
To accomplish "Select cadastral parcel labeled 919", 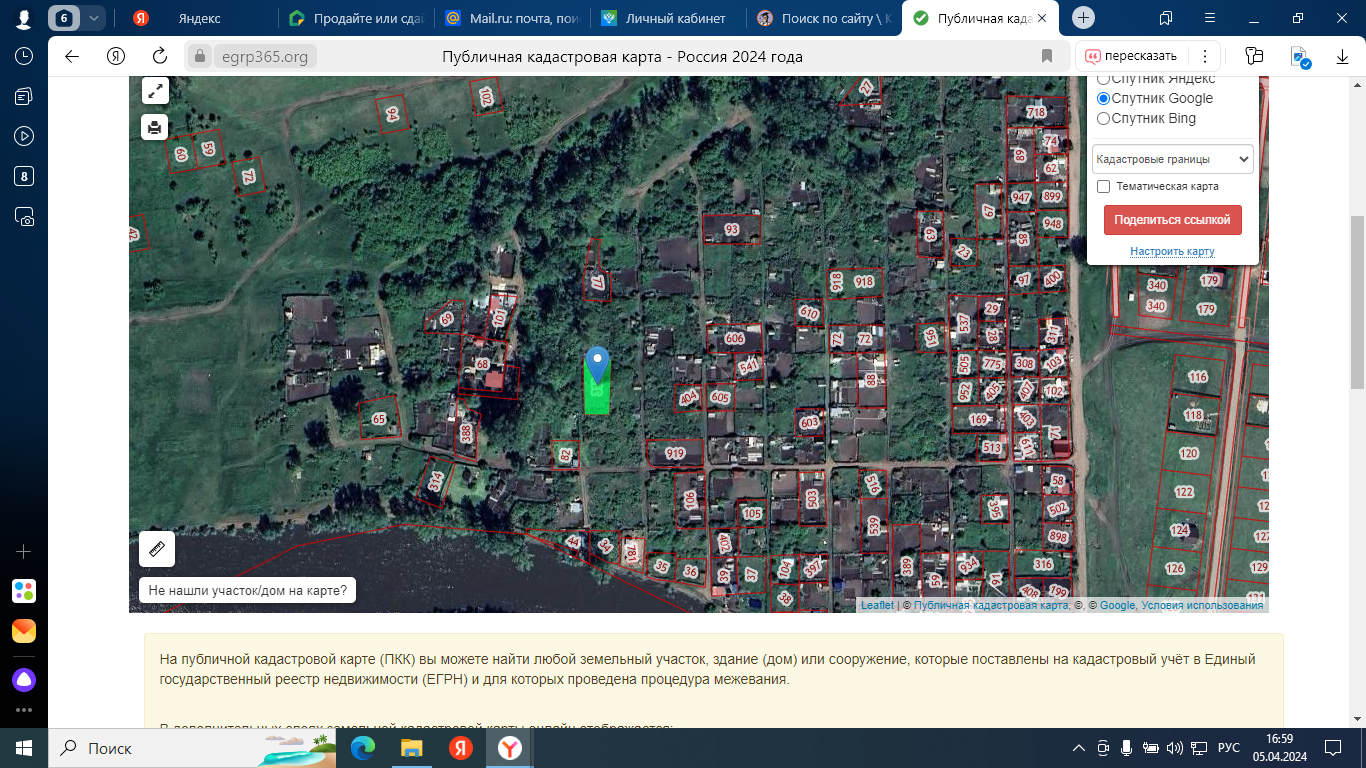I will [675, 454].
